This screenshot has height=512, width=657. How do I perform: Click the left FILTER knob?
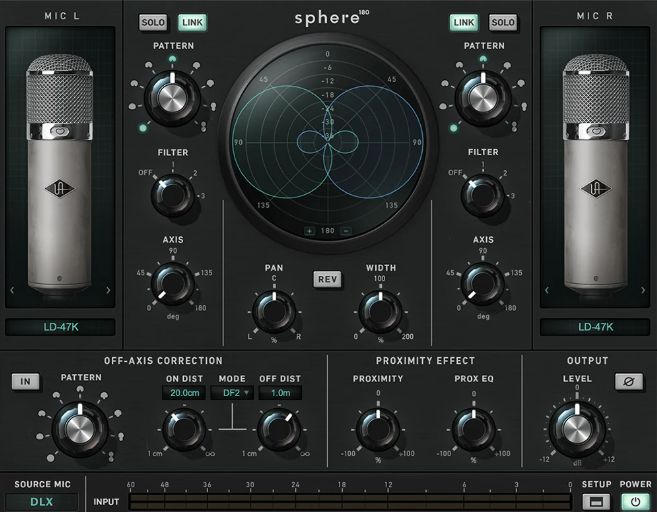click(173, 195)
